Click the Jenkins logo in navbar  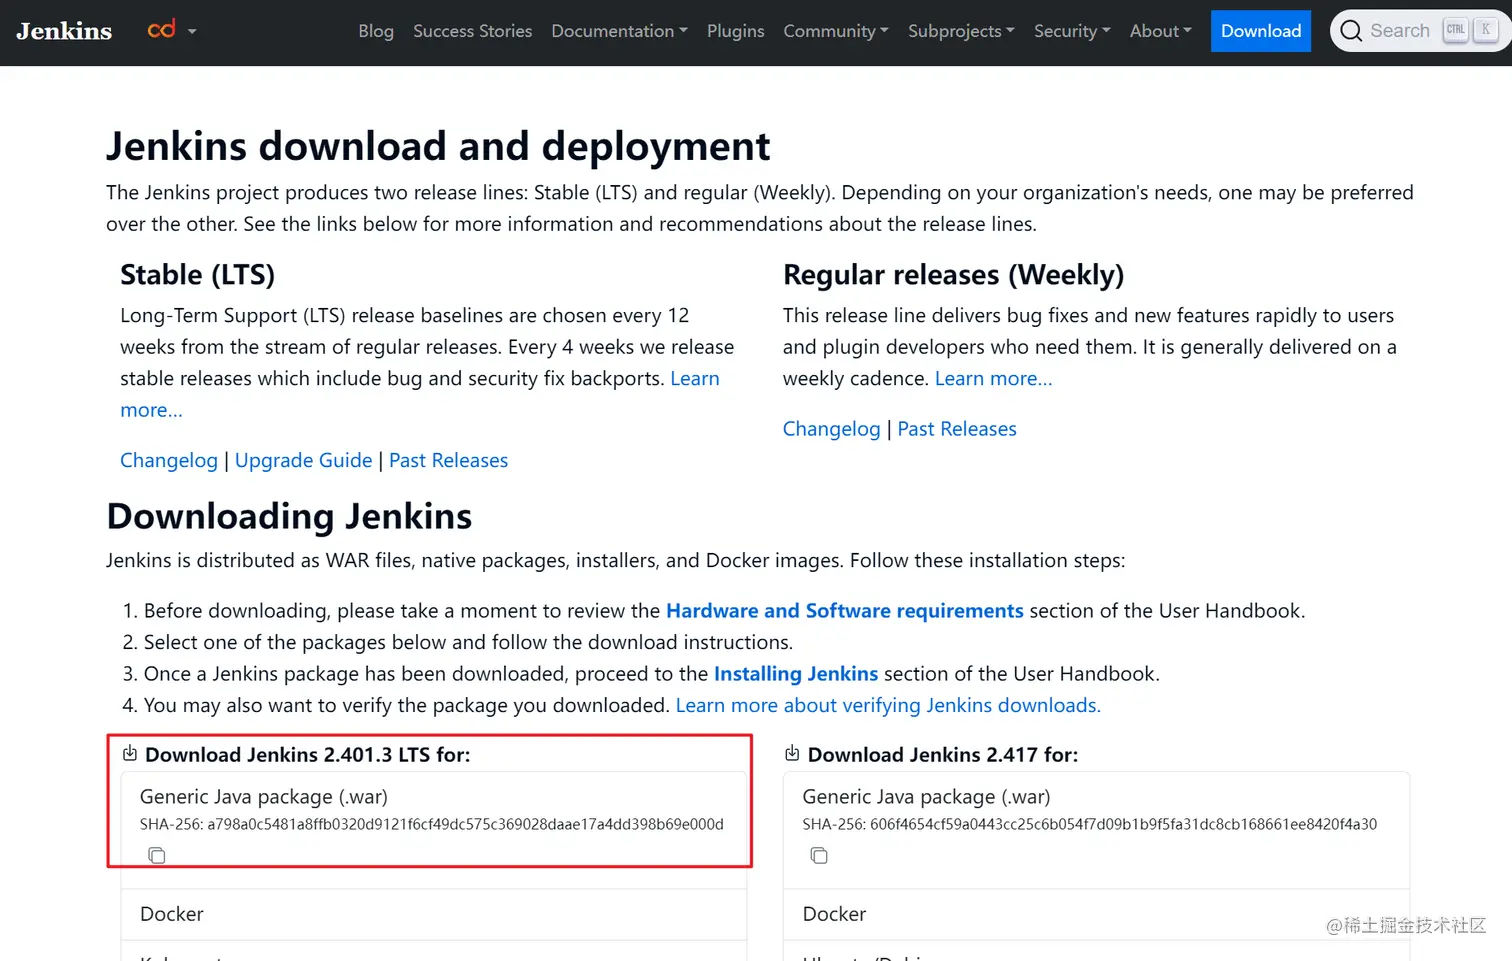(64, 31)
